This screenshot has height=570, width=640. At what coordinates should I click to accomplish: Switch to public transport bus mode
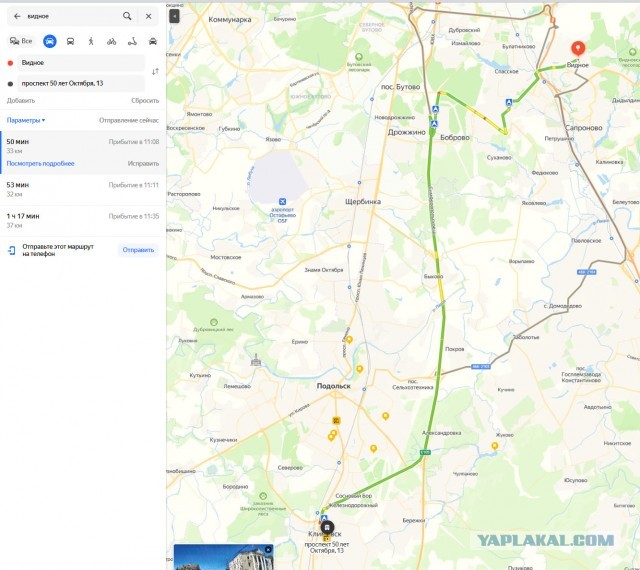(x=70, y=41)
